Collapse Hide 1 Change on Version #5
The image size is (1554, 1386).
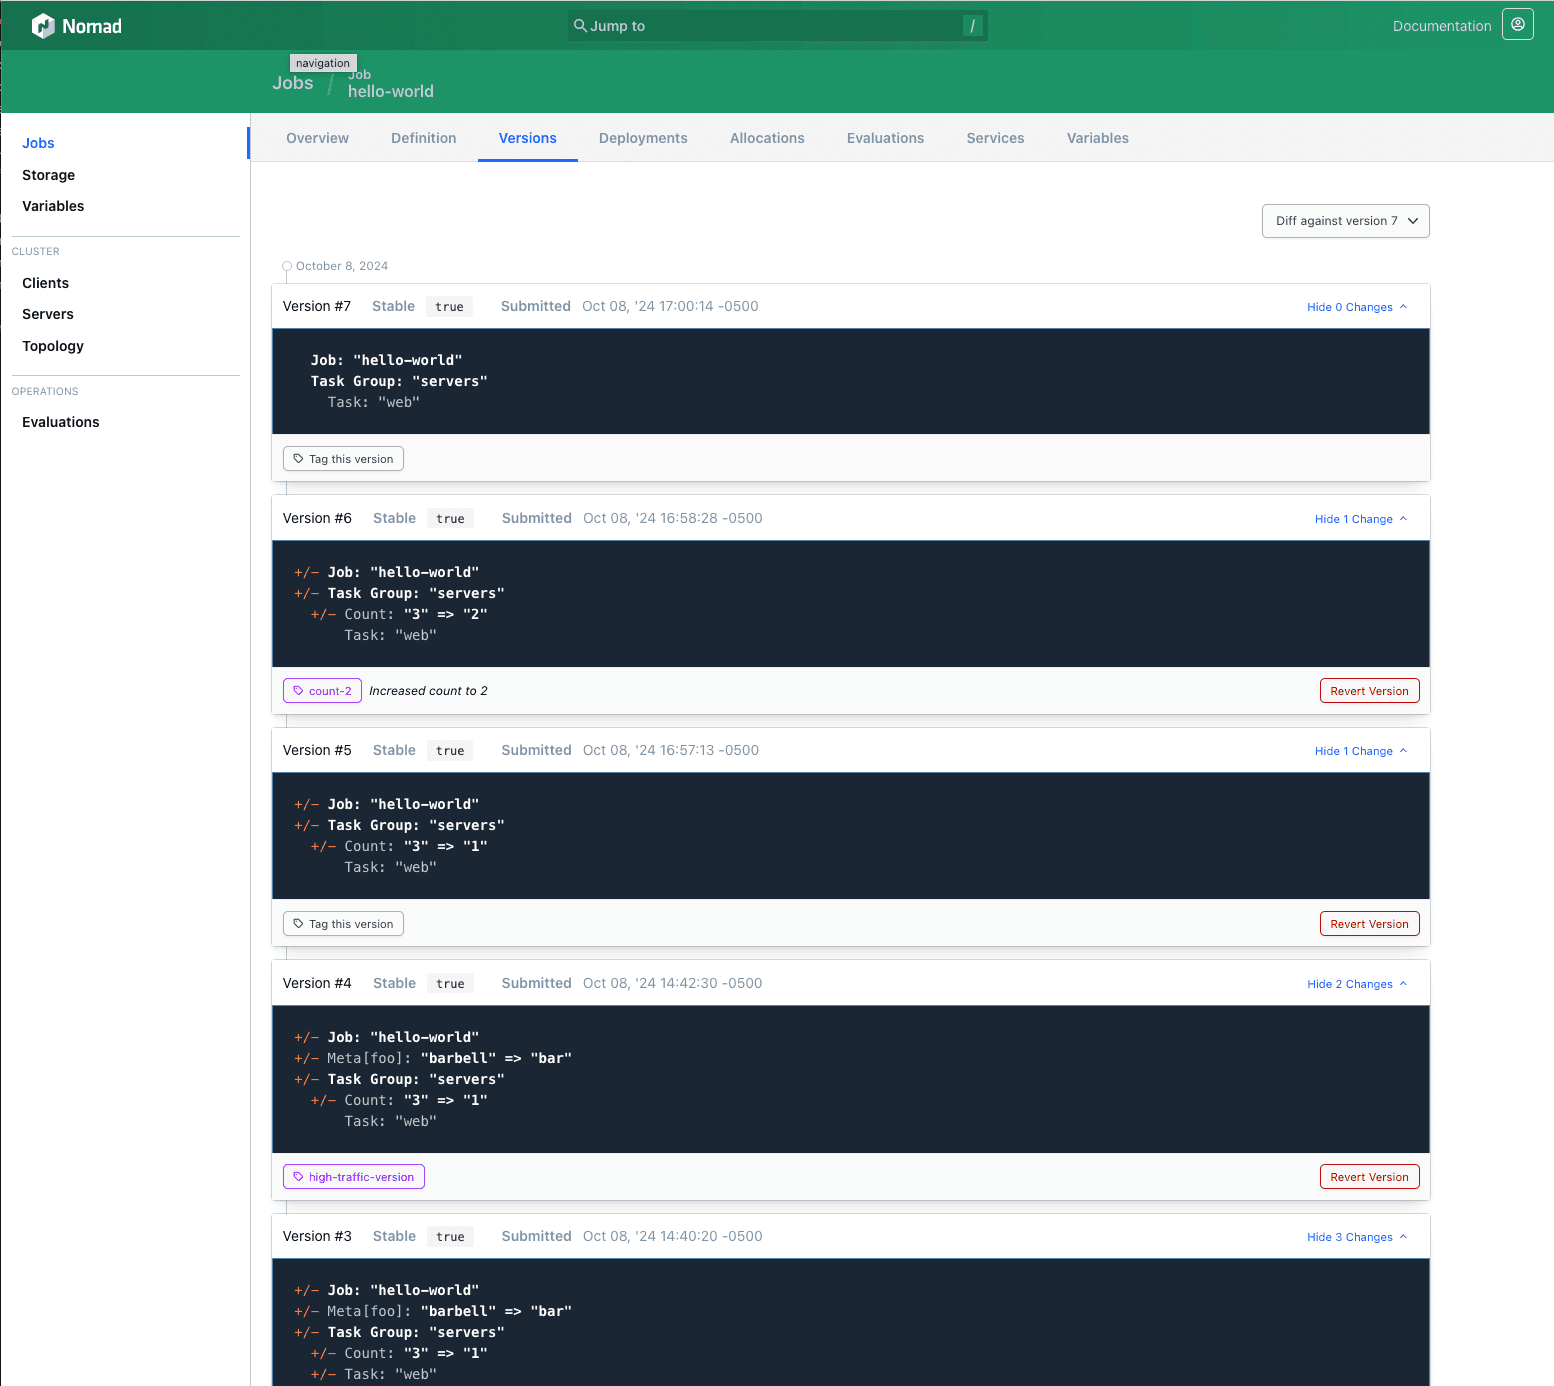coord(1361,751)
